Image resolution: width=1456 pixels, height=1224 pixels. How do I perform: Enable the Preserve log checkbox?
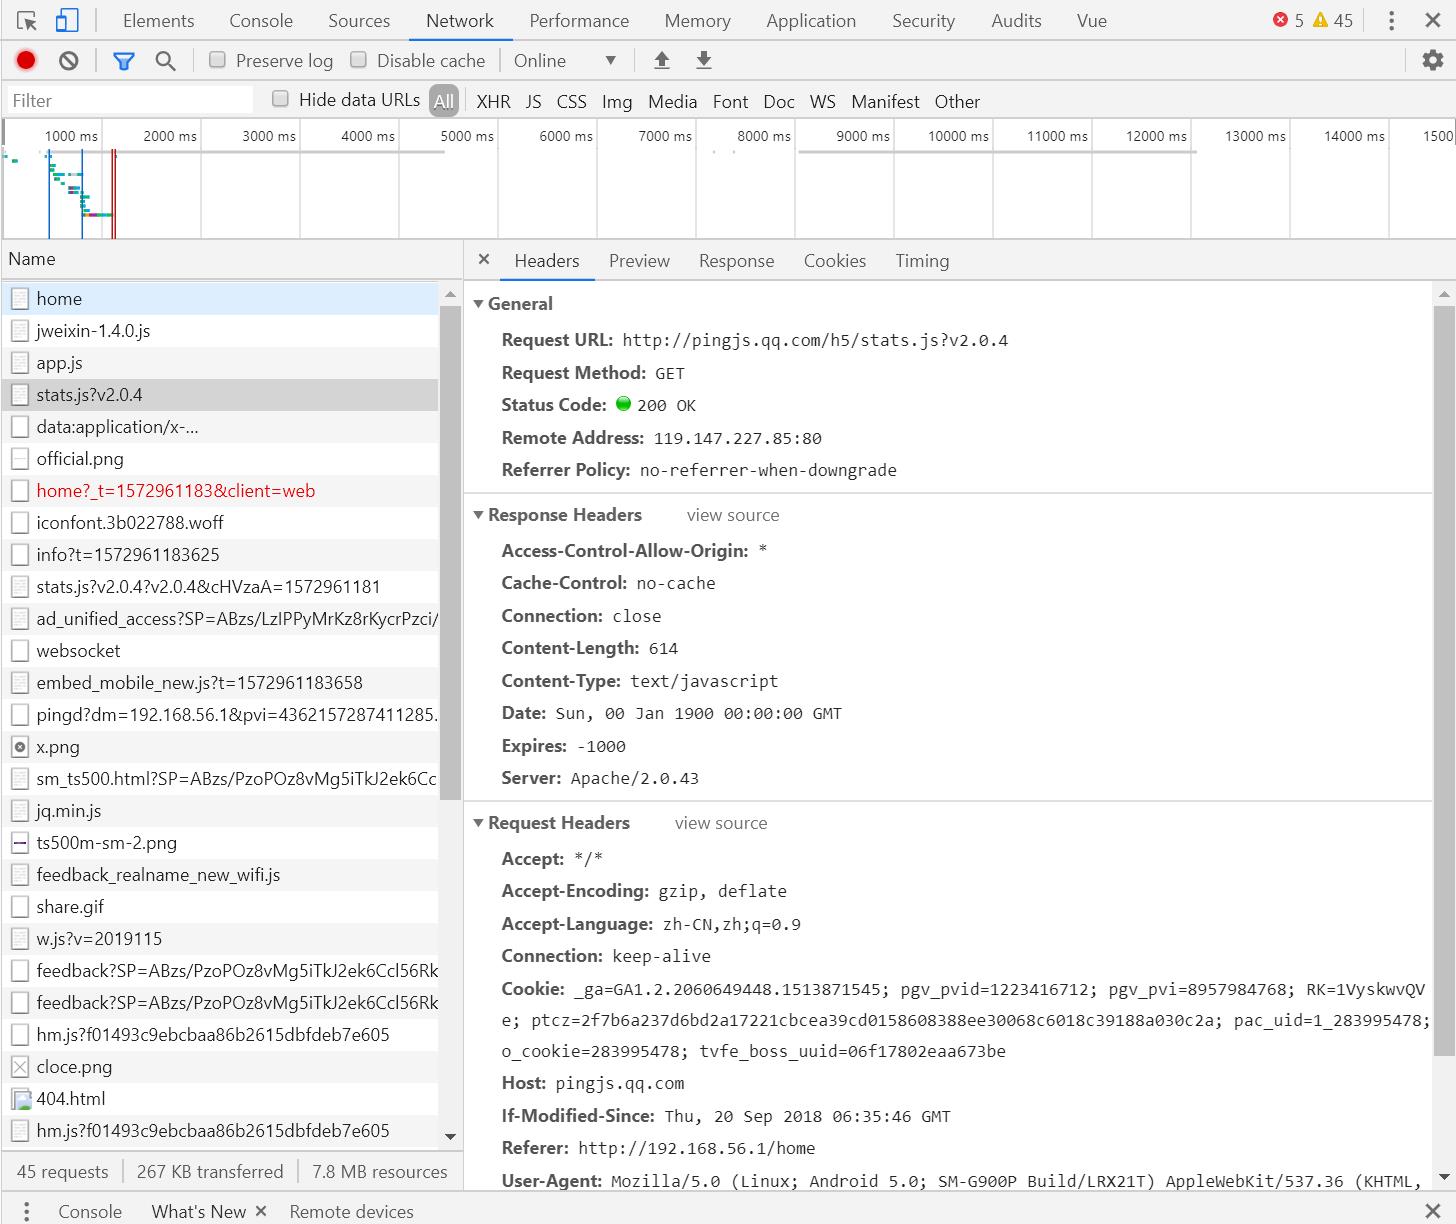click(217, 60)
